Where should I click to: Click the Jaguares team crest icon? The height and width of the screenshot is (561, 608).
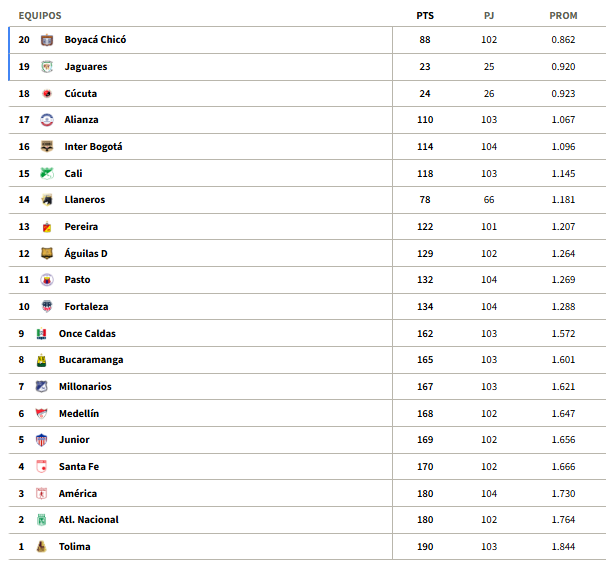[47, 67]
